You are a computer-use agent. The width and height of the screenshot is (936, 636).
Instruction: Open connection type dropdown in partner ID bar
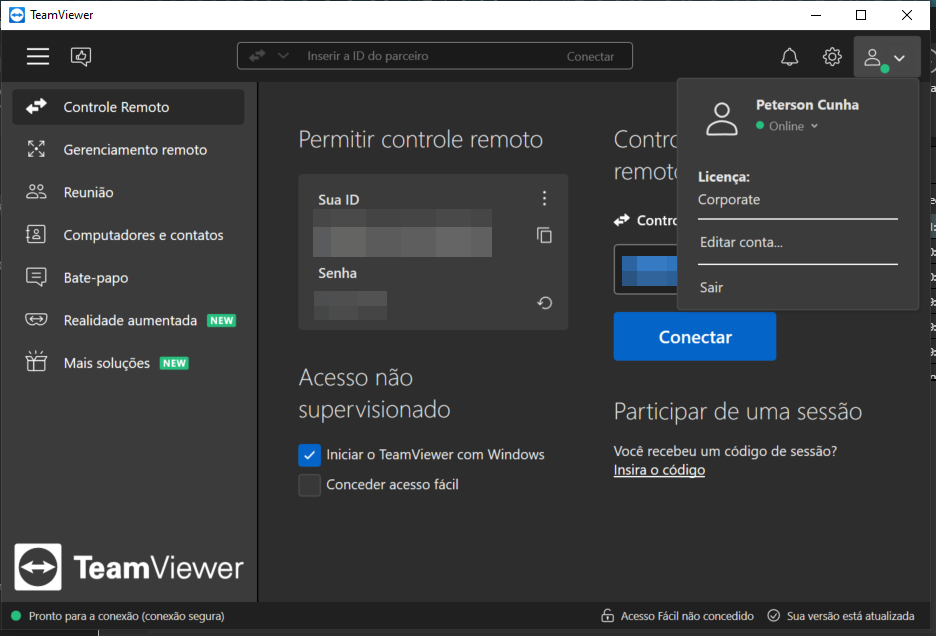[x=284, y=56]
